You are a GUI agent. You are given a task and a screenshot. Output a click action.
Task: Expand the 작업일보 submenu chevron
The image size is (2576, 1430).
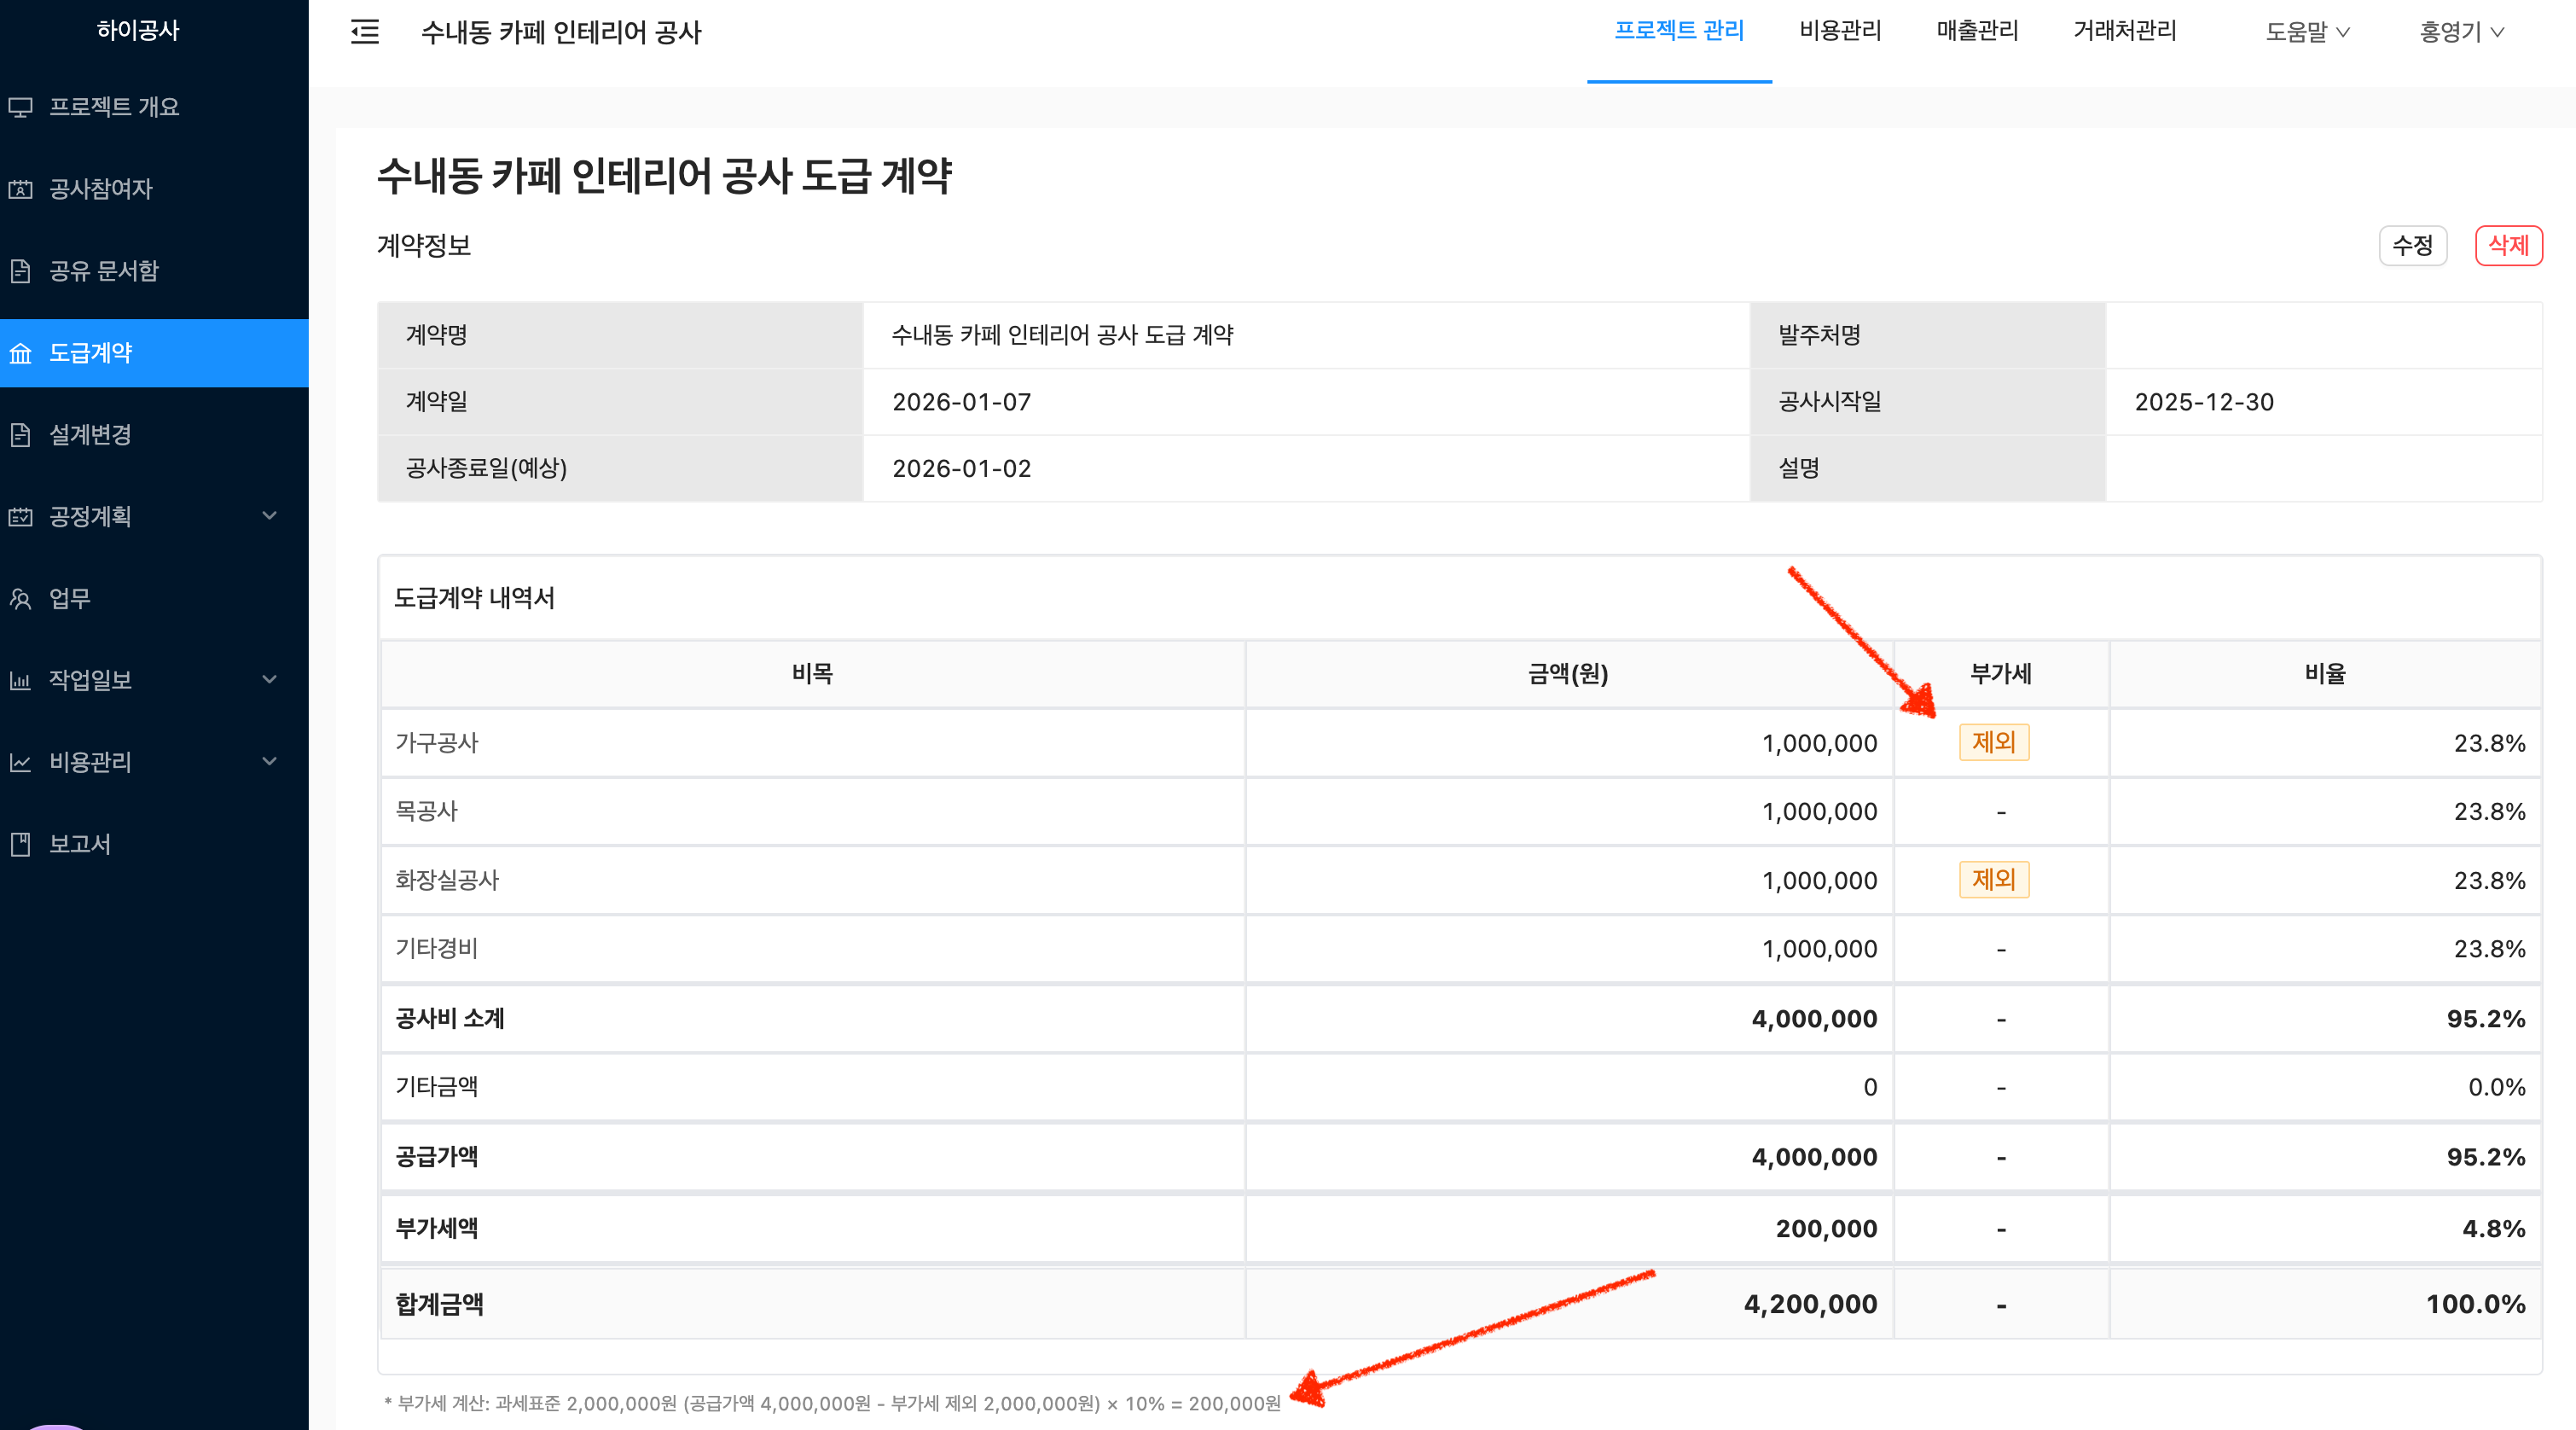pyautogui.click(x=269, y=680)
